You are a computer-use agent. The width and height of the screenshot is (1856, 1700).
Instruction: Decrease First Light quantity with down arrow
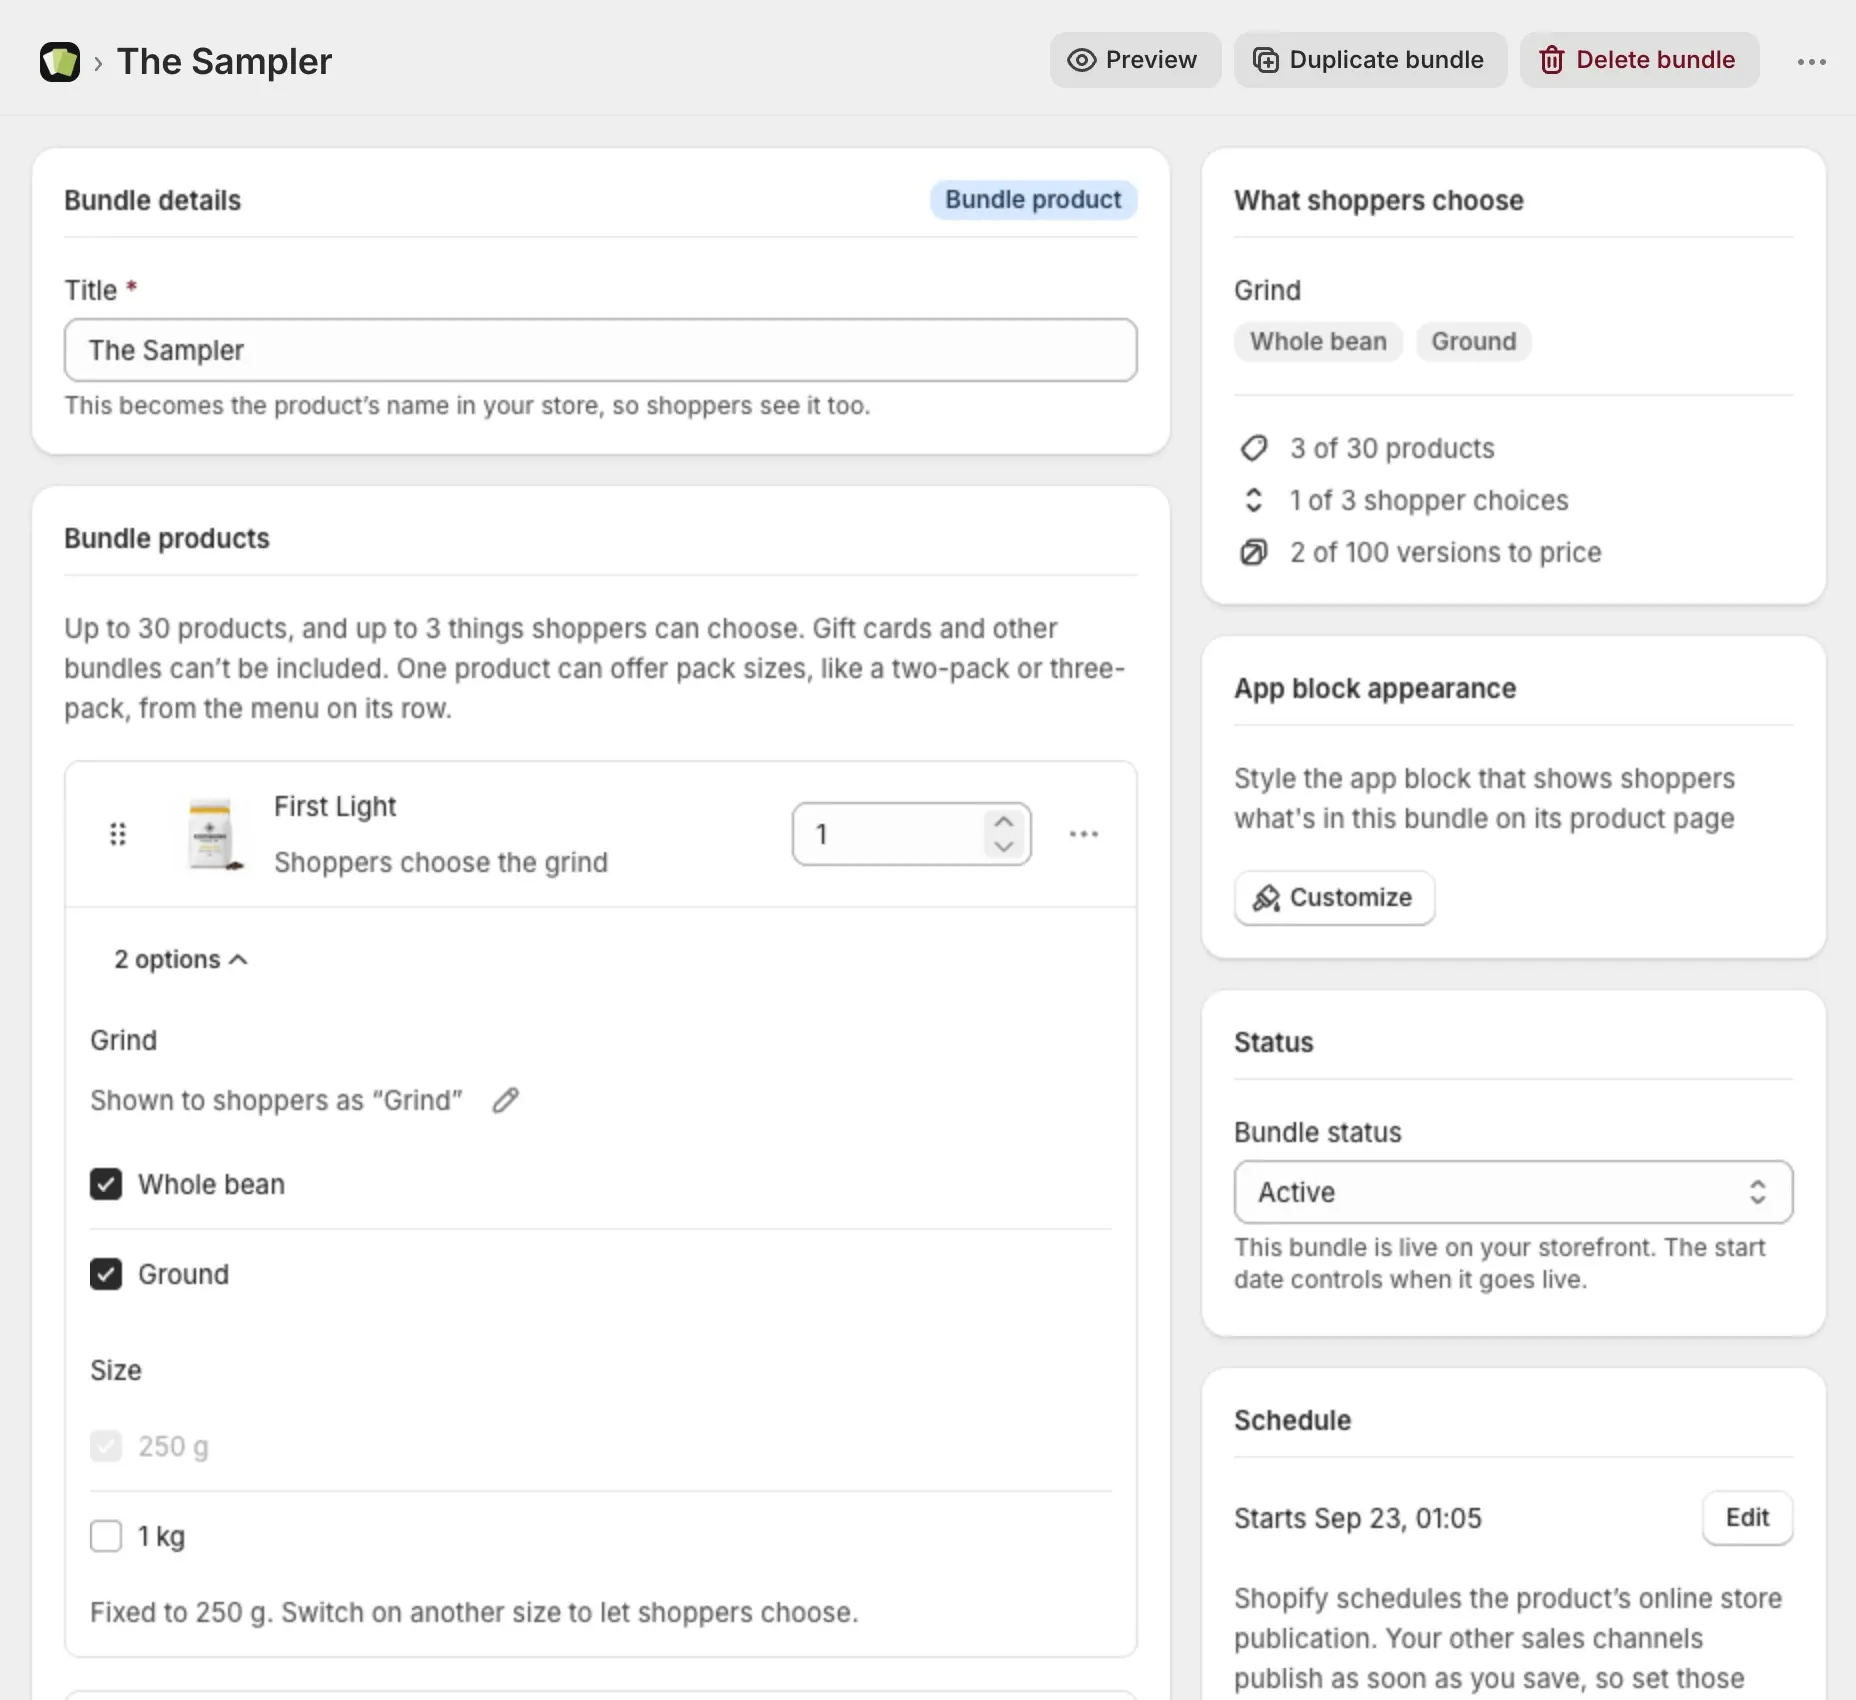click(x=1004, y=847)
